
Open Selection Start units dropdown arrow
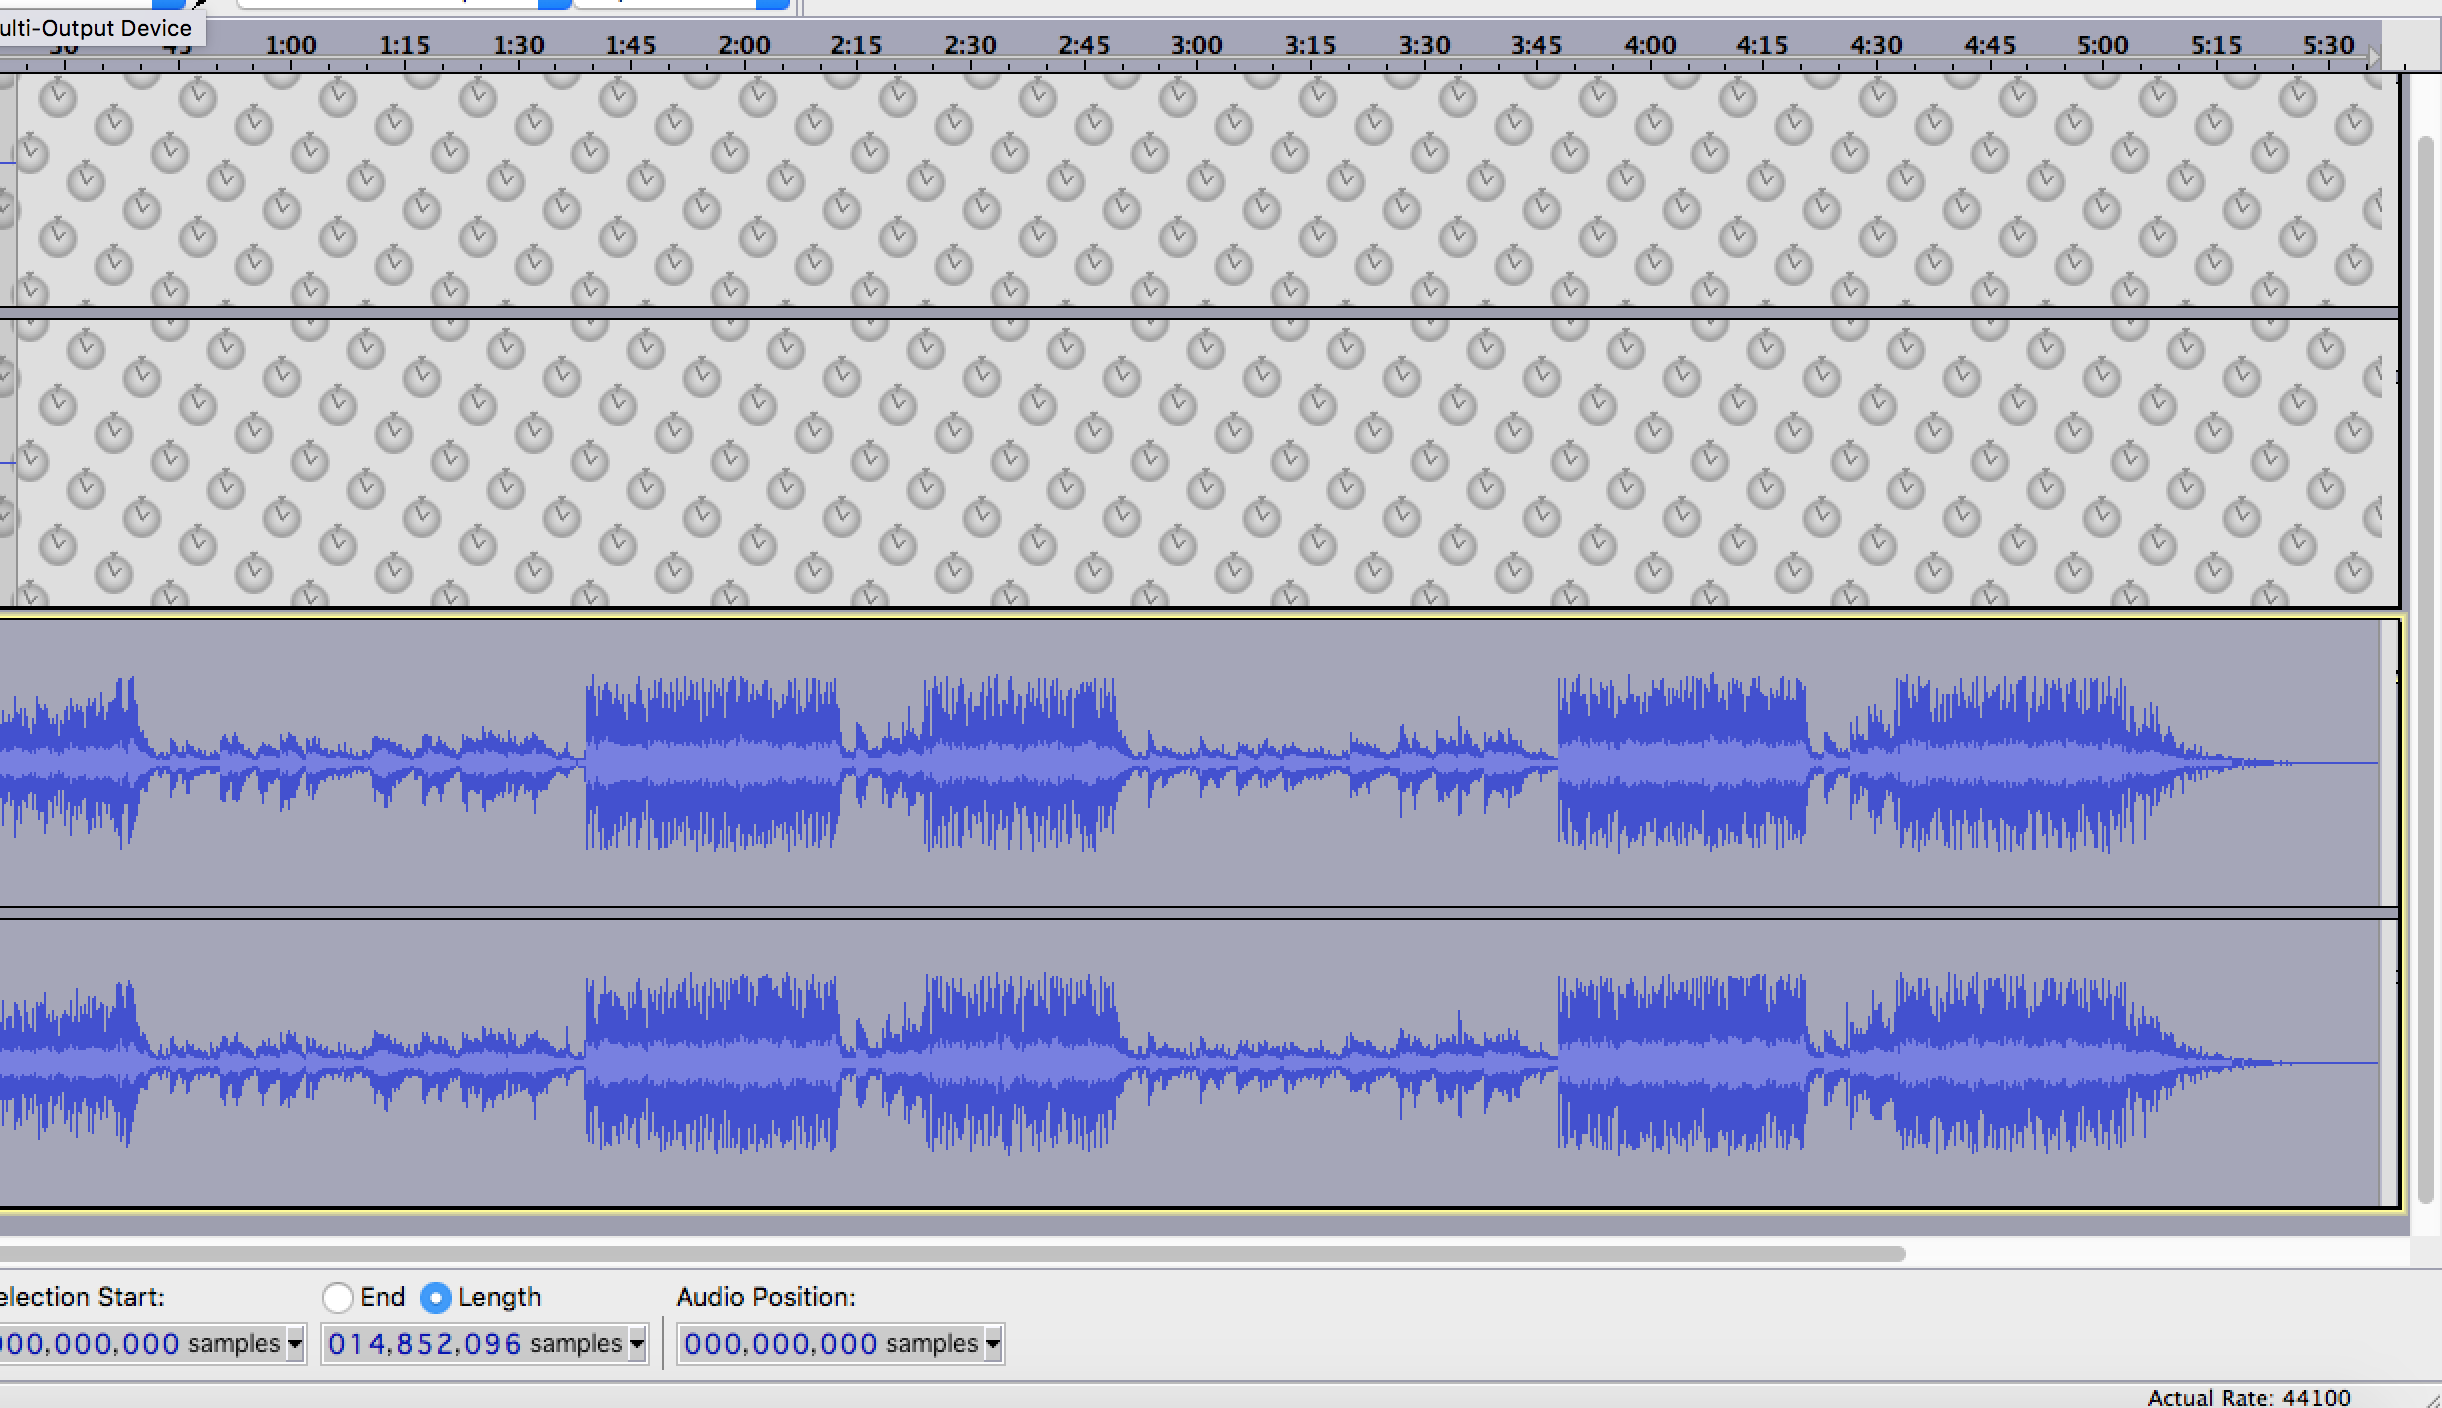click(x=294, y=1343)
